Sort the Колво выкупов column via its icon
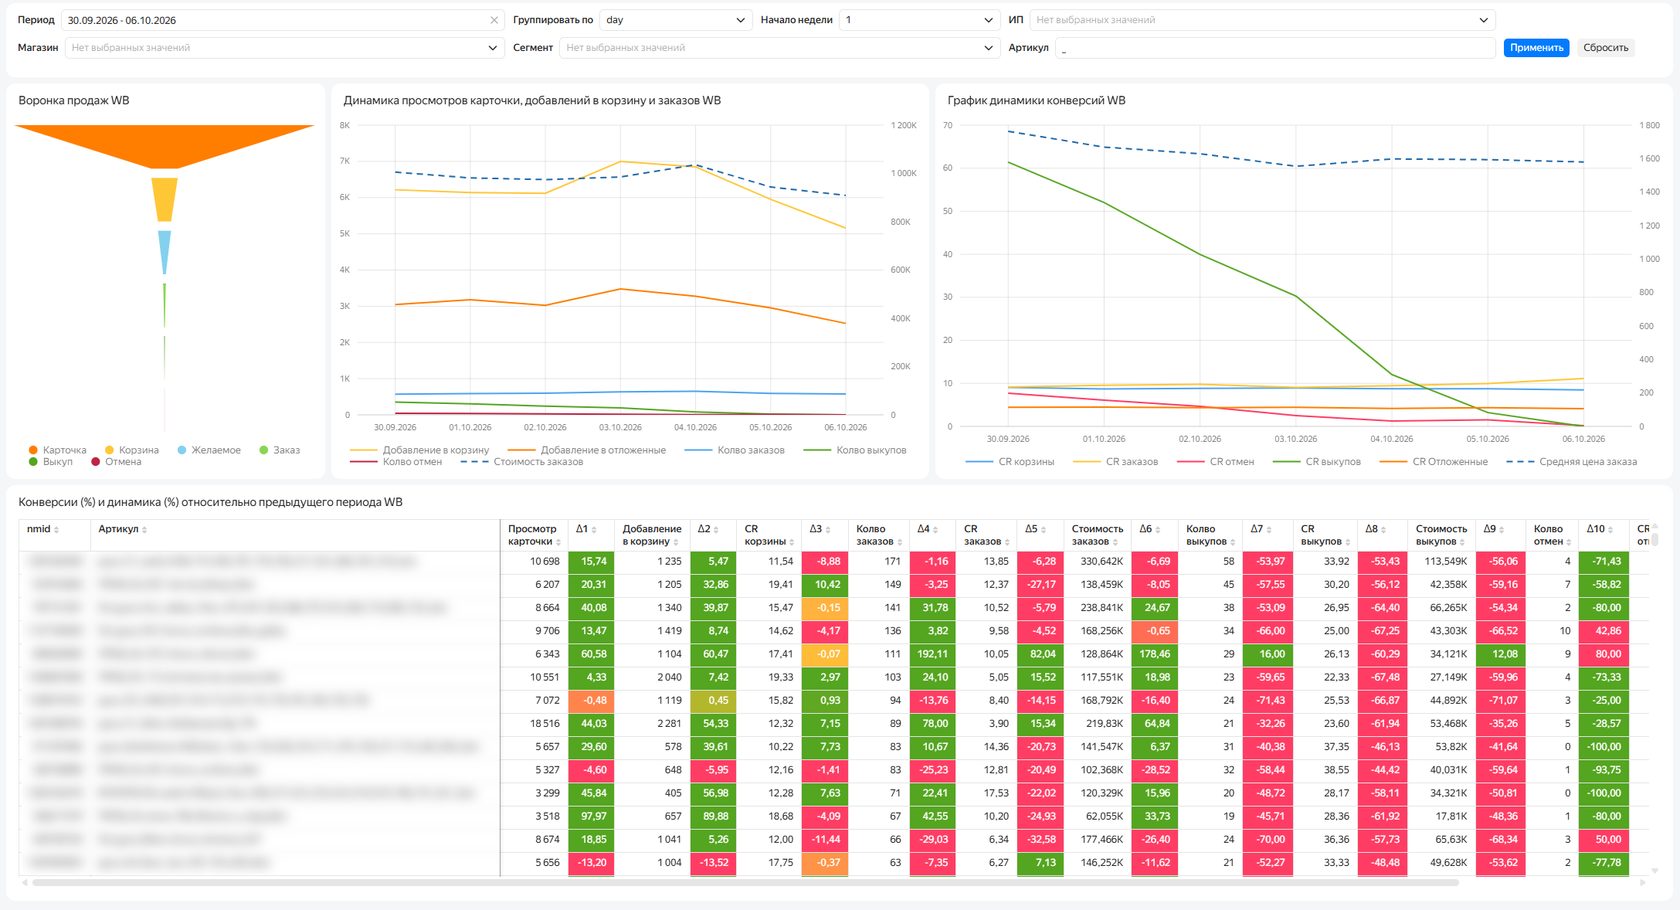Screen dimensions: 1680x910 [1235, 542]
